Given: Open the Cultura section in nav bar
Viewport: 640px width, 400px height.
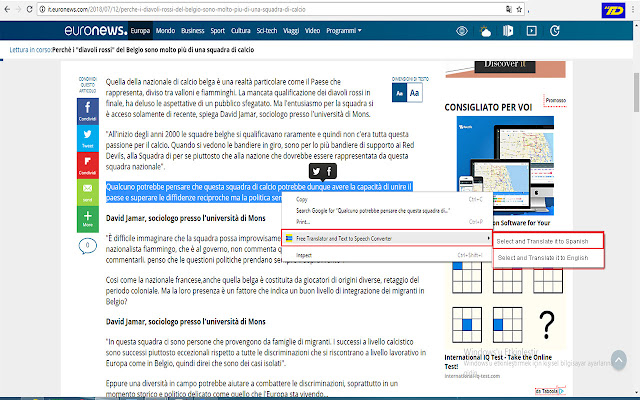Looking at the screenshot, I should click(x=240, y=31).
